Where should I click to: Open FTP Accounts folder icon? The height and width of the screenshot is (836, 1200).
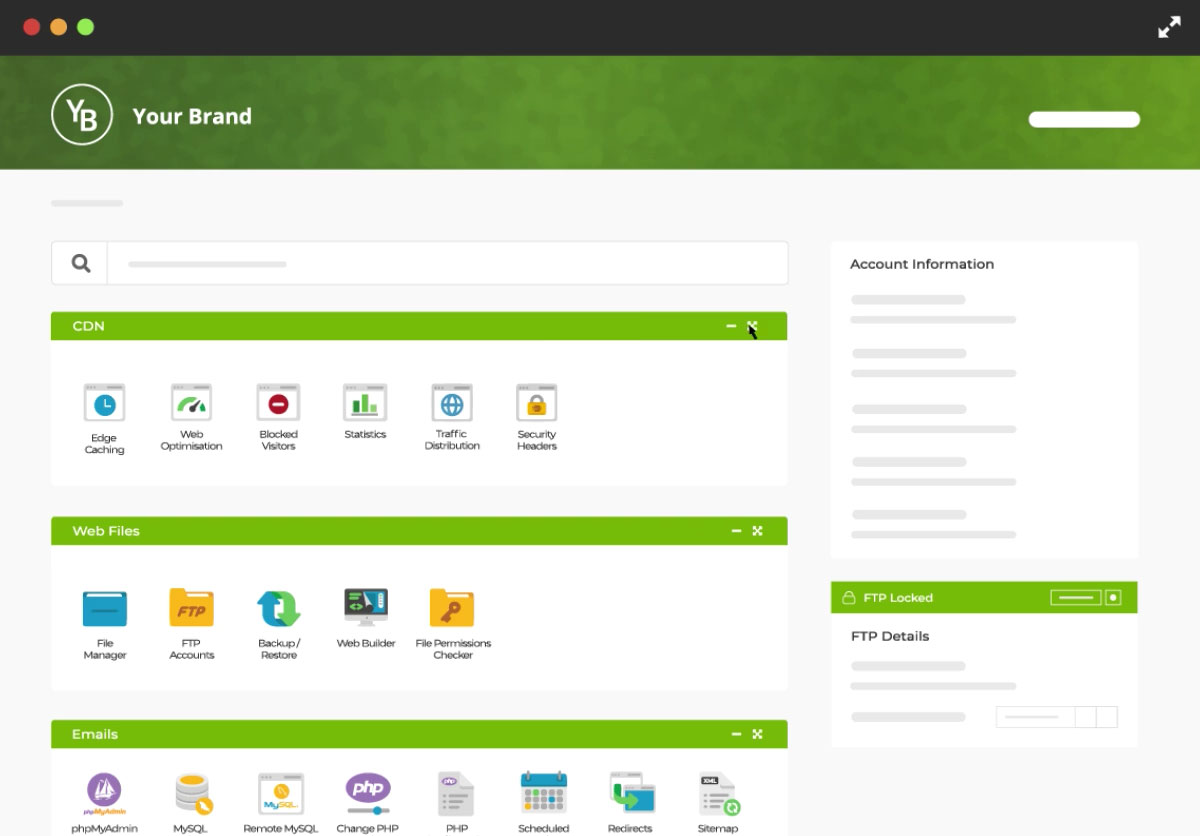pos(191,609)
